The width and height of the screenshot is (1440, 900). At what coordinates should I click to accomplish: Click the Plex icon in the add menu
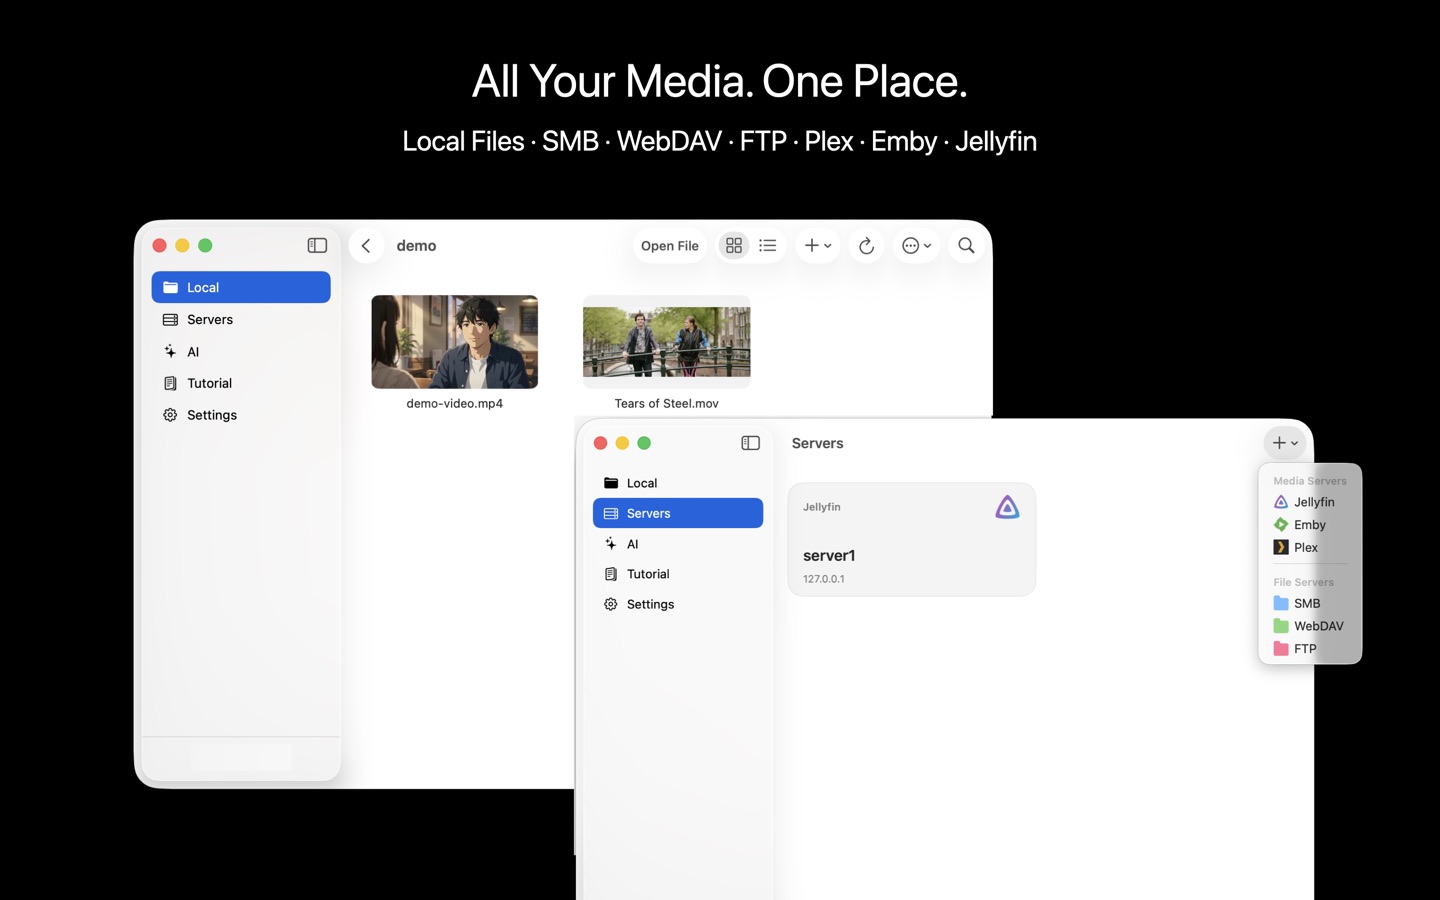pos(1281,548)
